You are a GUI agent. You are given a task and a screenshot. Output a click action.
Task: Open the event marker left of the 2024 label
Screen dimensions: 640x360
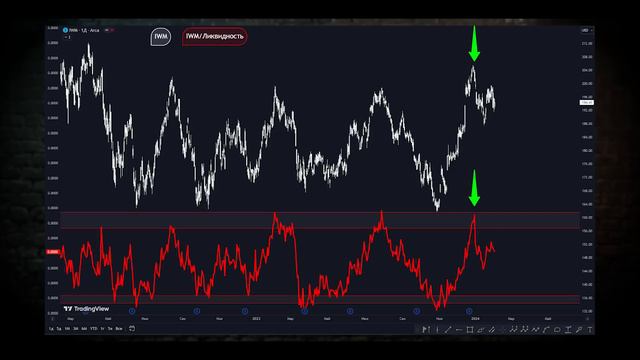tap(469, 311)
